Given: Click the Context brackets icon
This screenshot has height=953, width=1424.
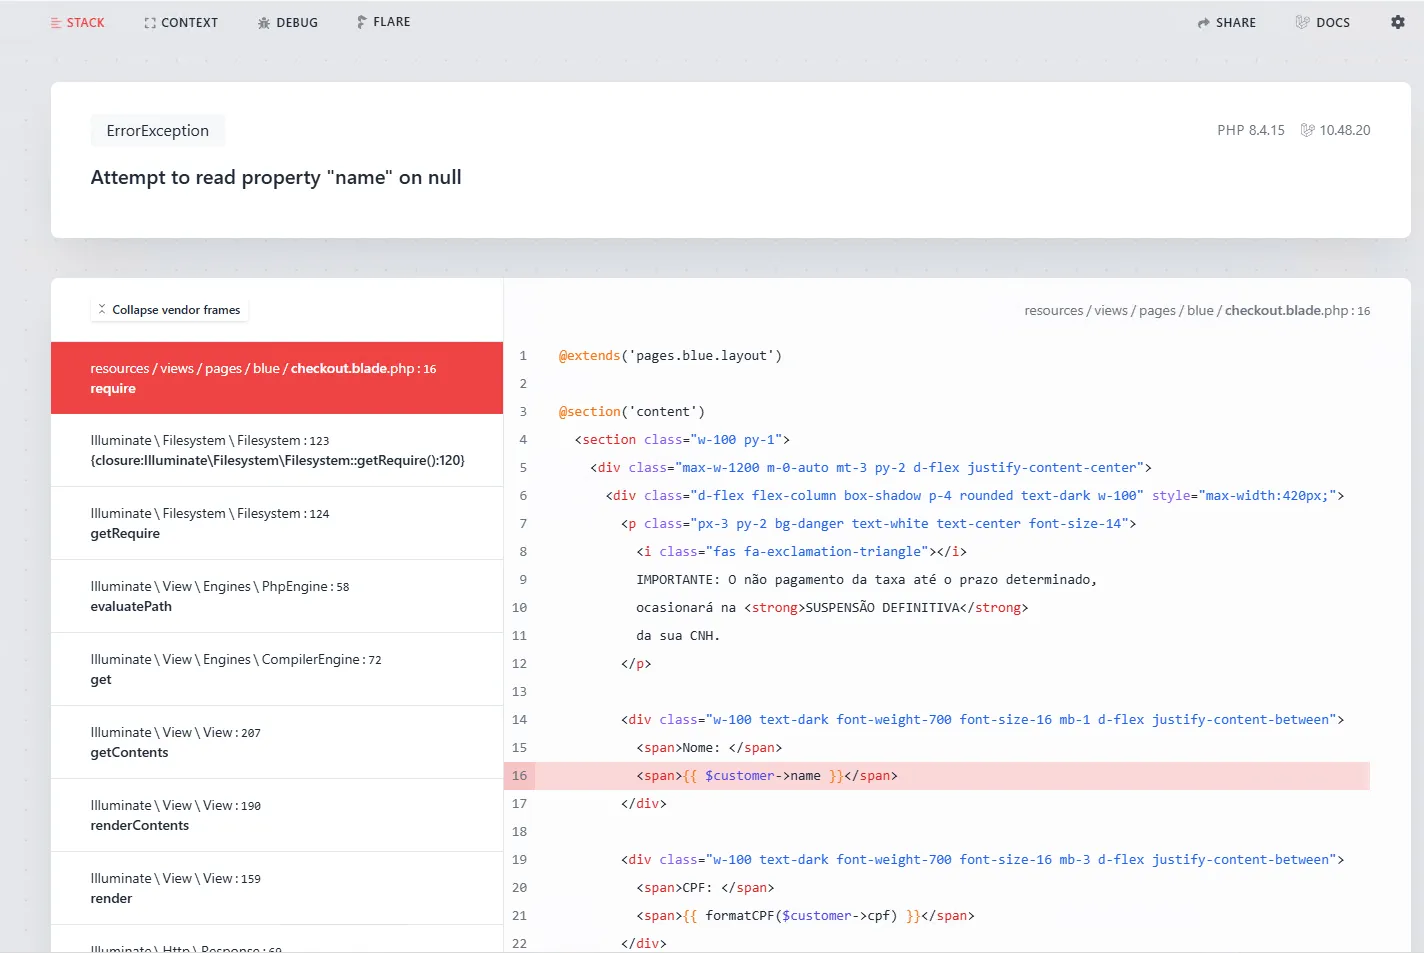Looking at the screenshot, I should [150, 23].
